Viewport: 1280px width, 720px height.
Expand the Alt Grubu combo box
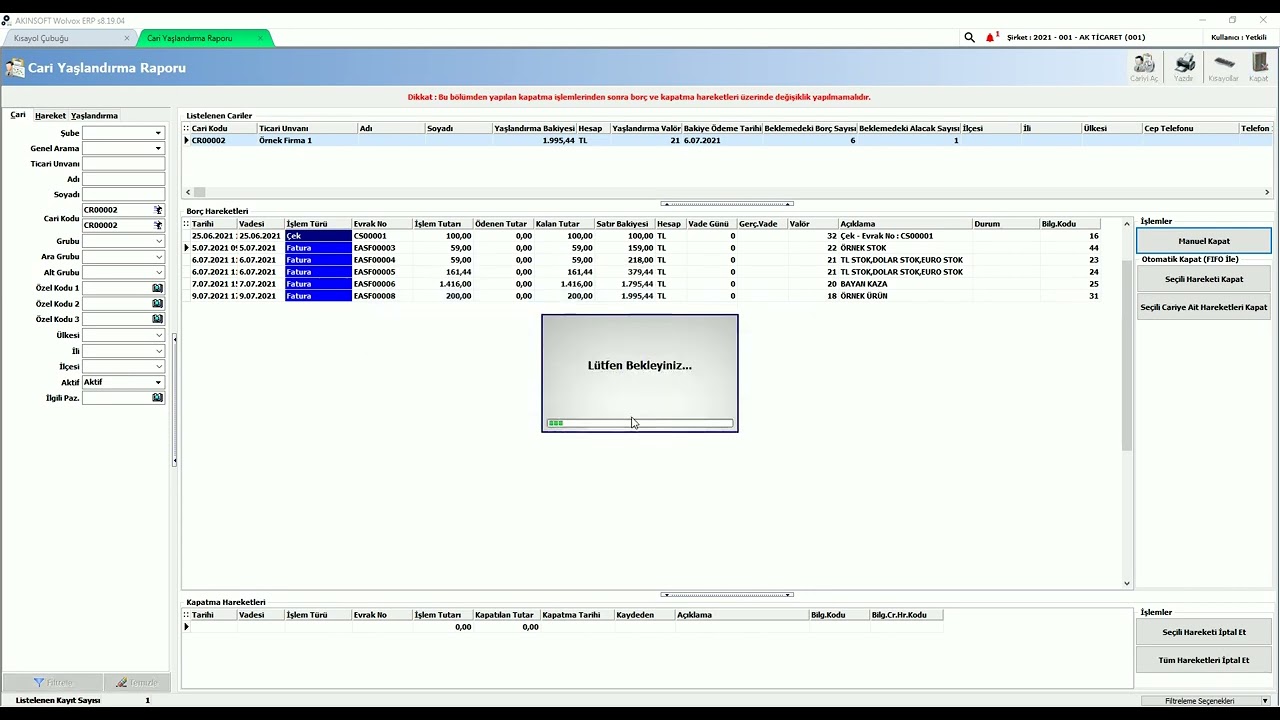[158, 272]
